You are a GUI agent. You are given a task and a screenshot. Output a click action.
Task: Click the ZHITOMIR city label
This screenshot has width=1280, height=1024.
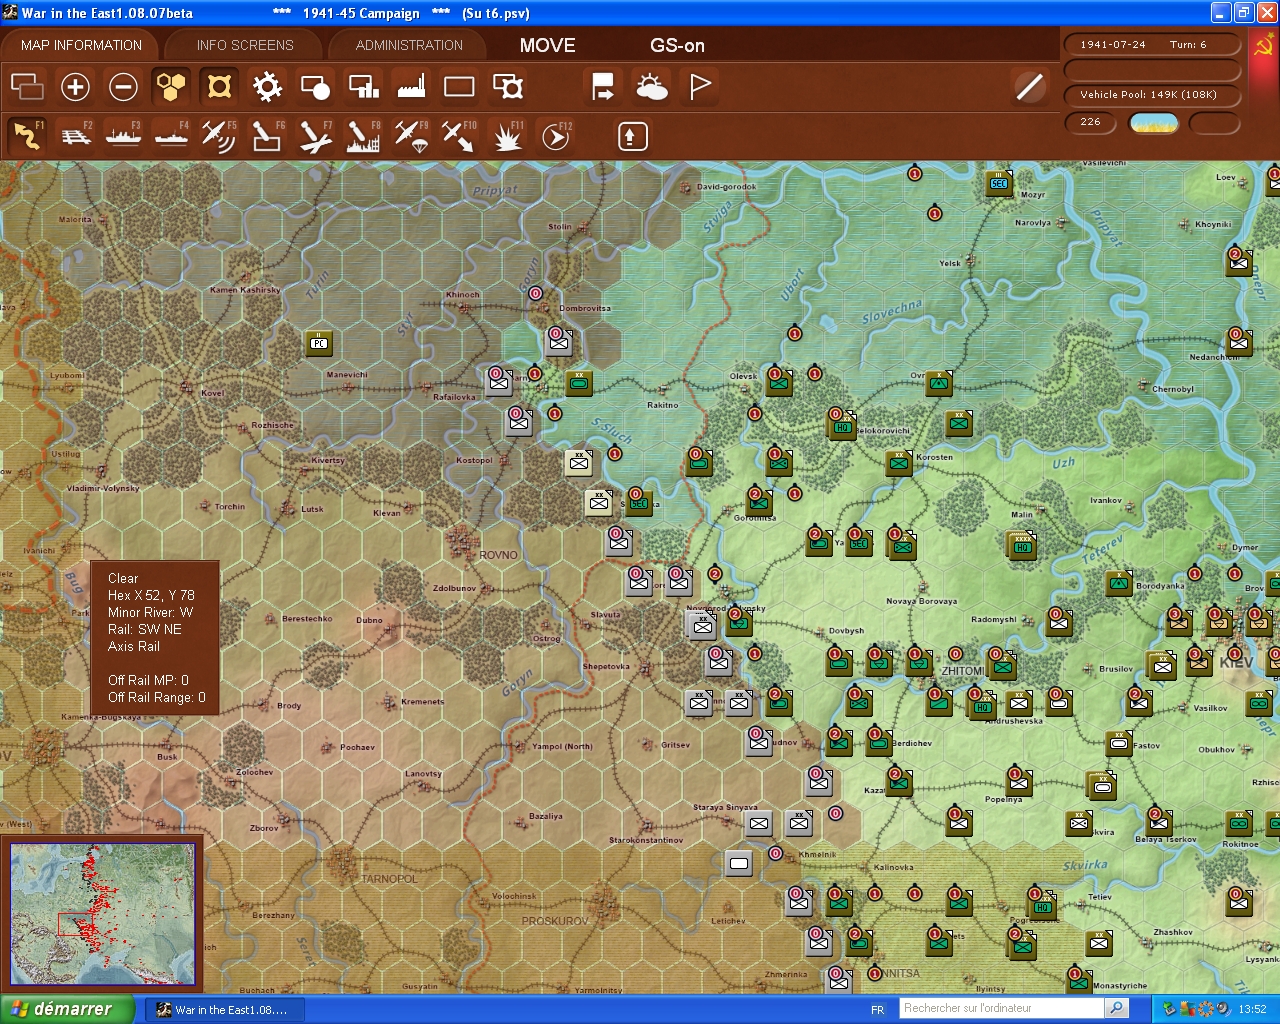coord(961,671)
